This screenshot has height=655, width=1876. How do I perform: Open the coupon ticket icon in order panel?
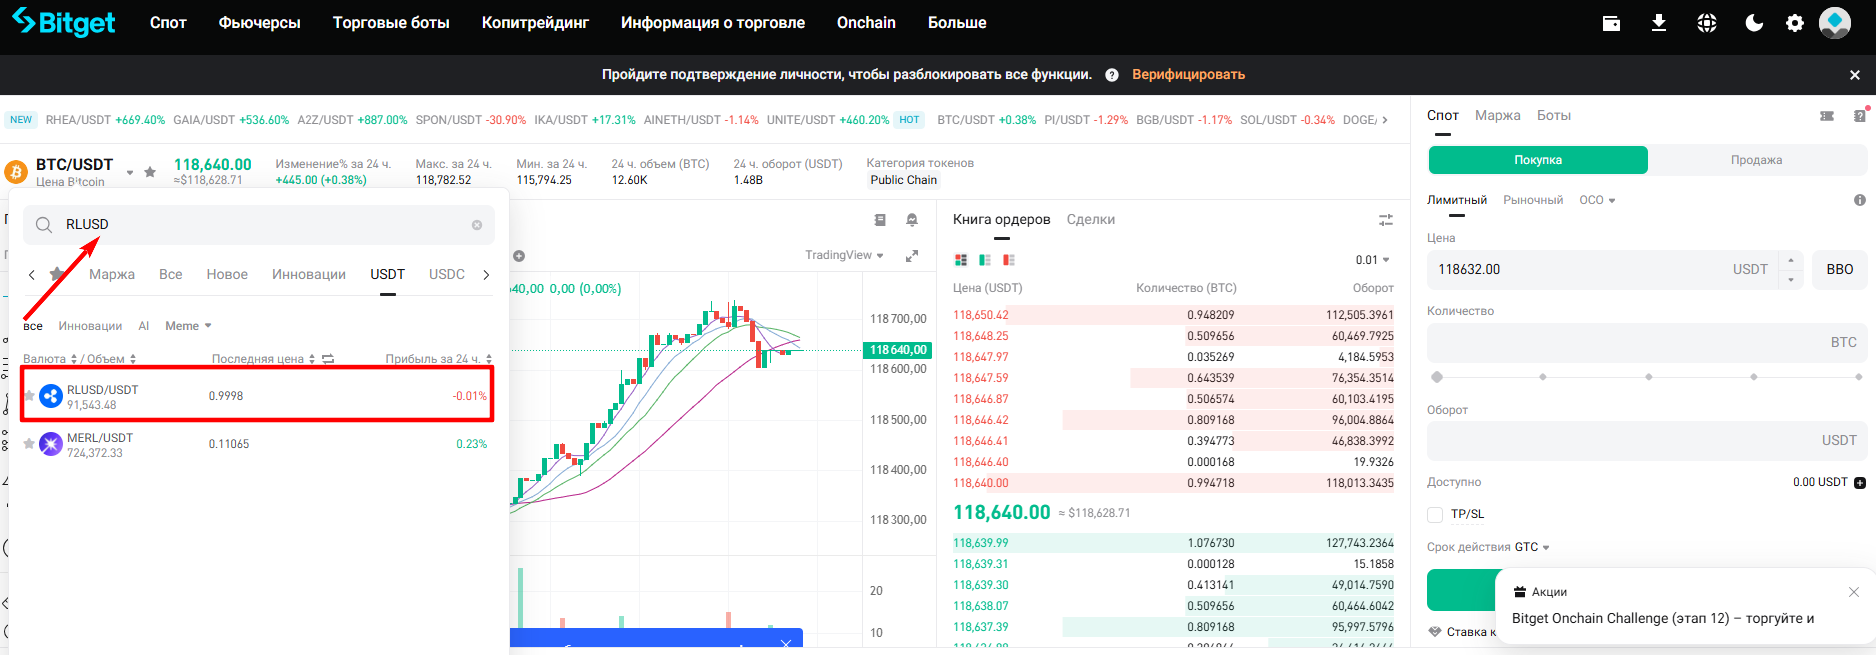click(x=1827, y=116)
